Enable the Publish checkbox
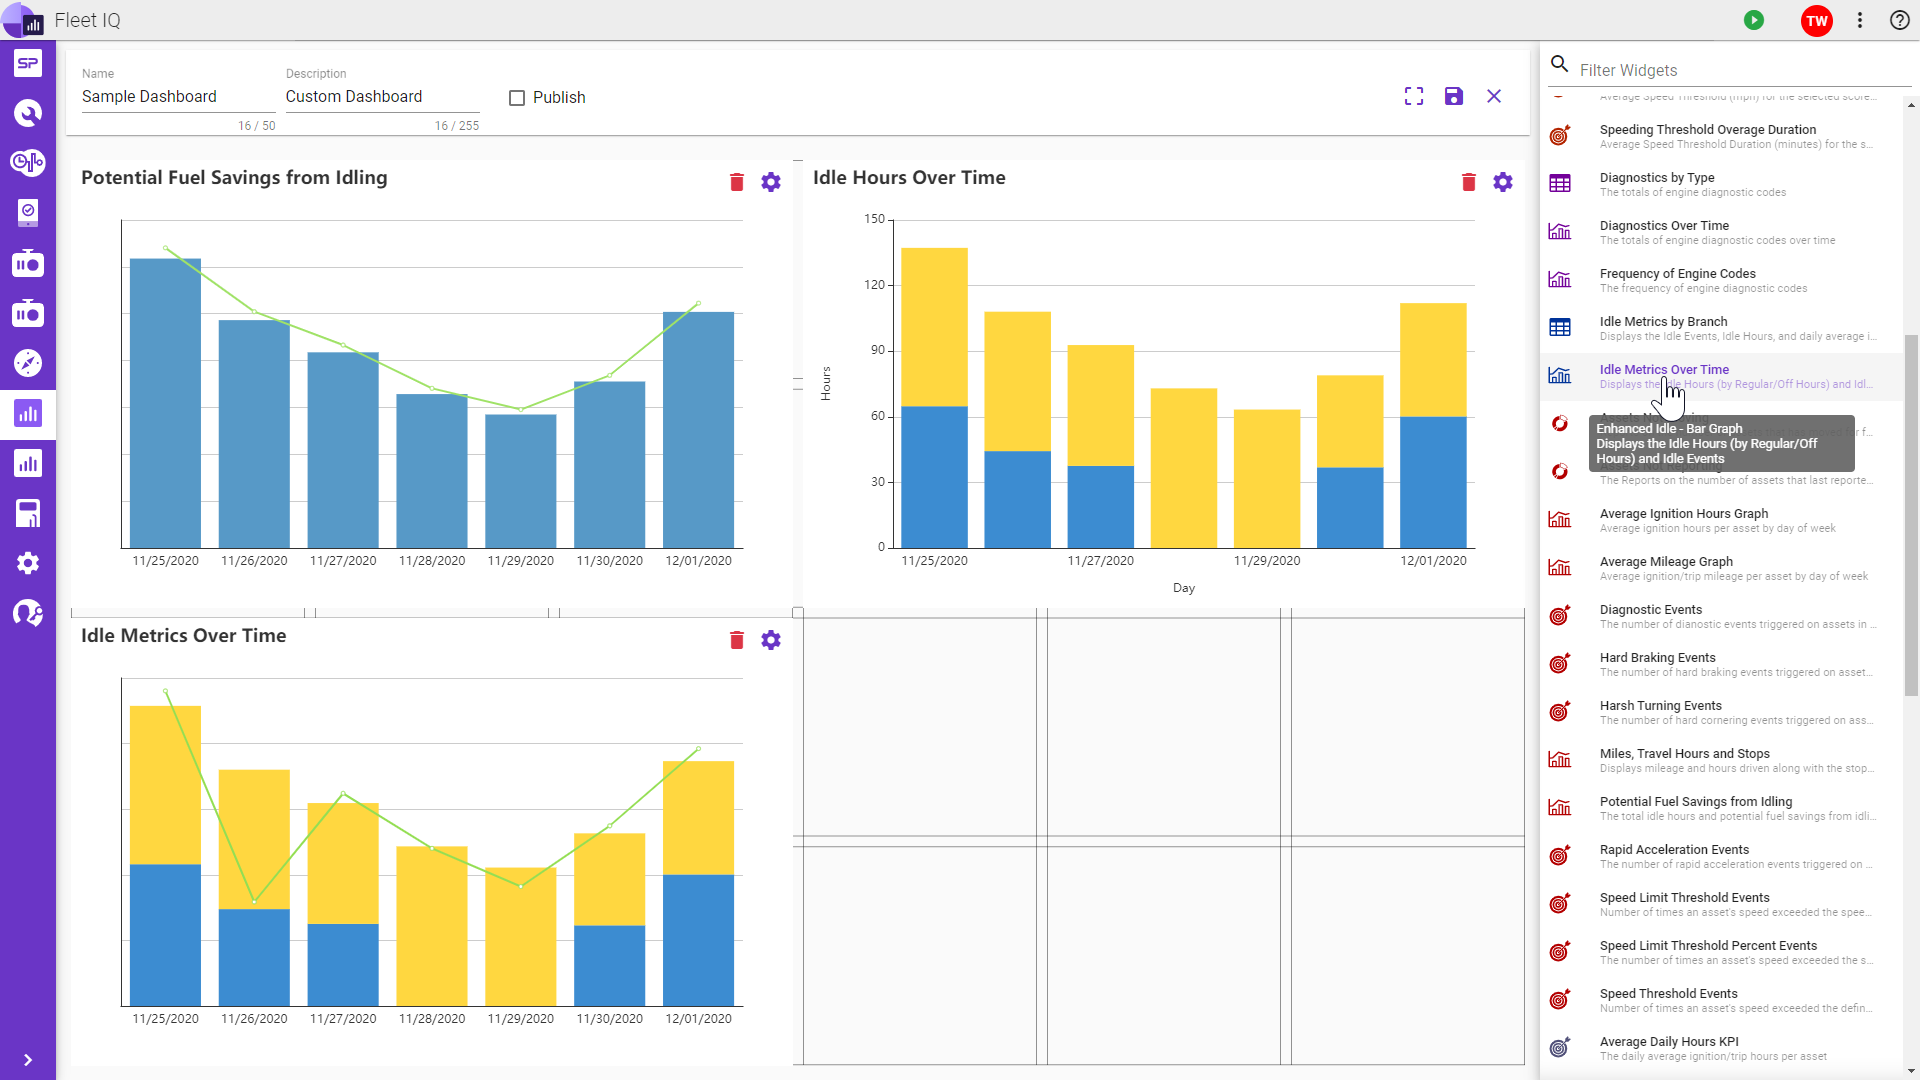The image size is (1920, 1080). tap(517, 98)
